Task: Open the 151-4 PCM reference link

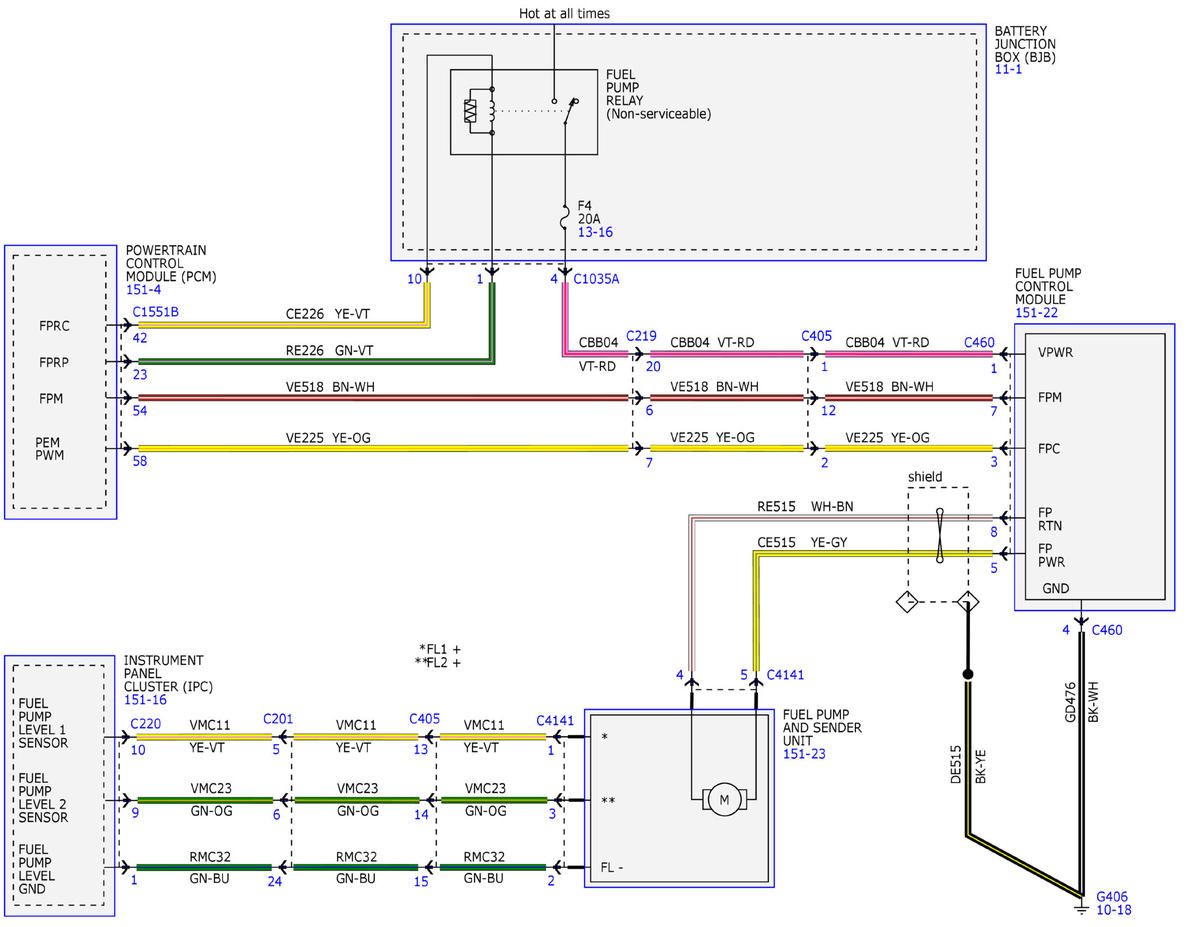Action: (x=141, y=290)
